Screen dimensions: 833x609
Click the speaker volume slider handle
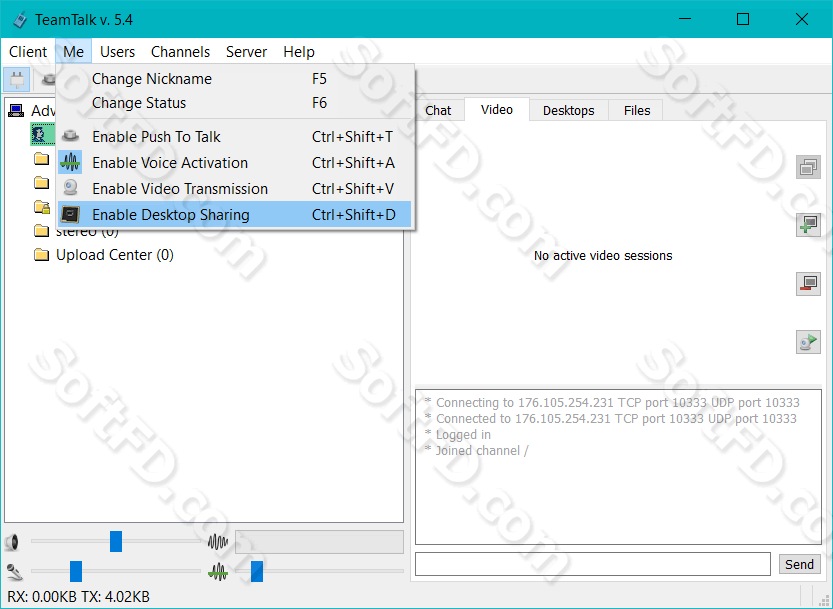[116, 542]
